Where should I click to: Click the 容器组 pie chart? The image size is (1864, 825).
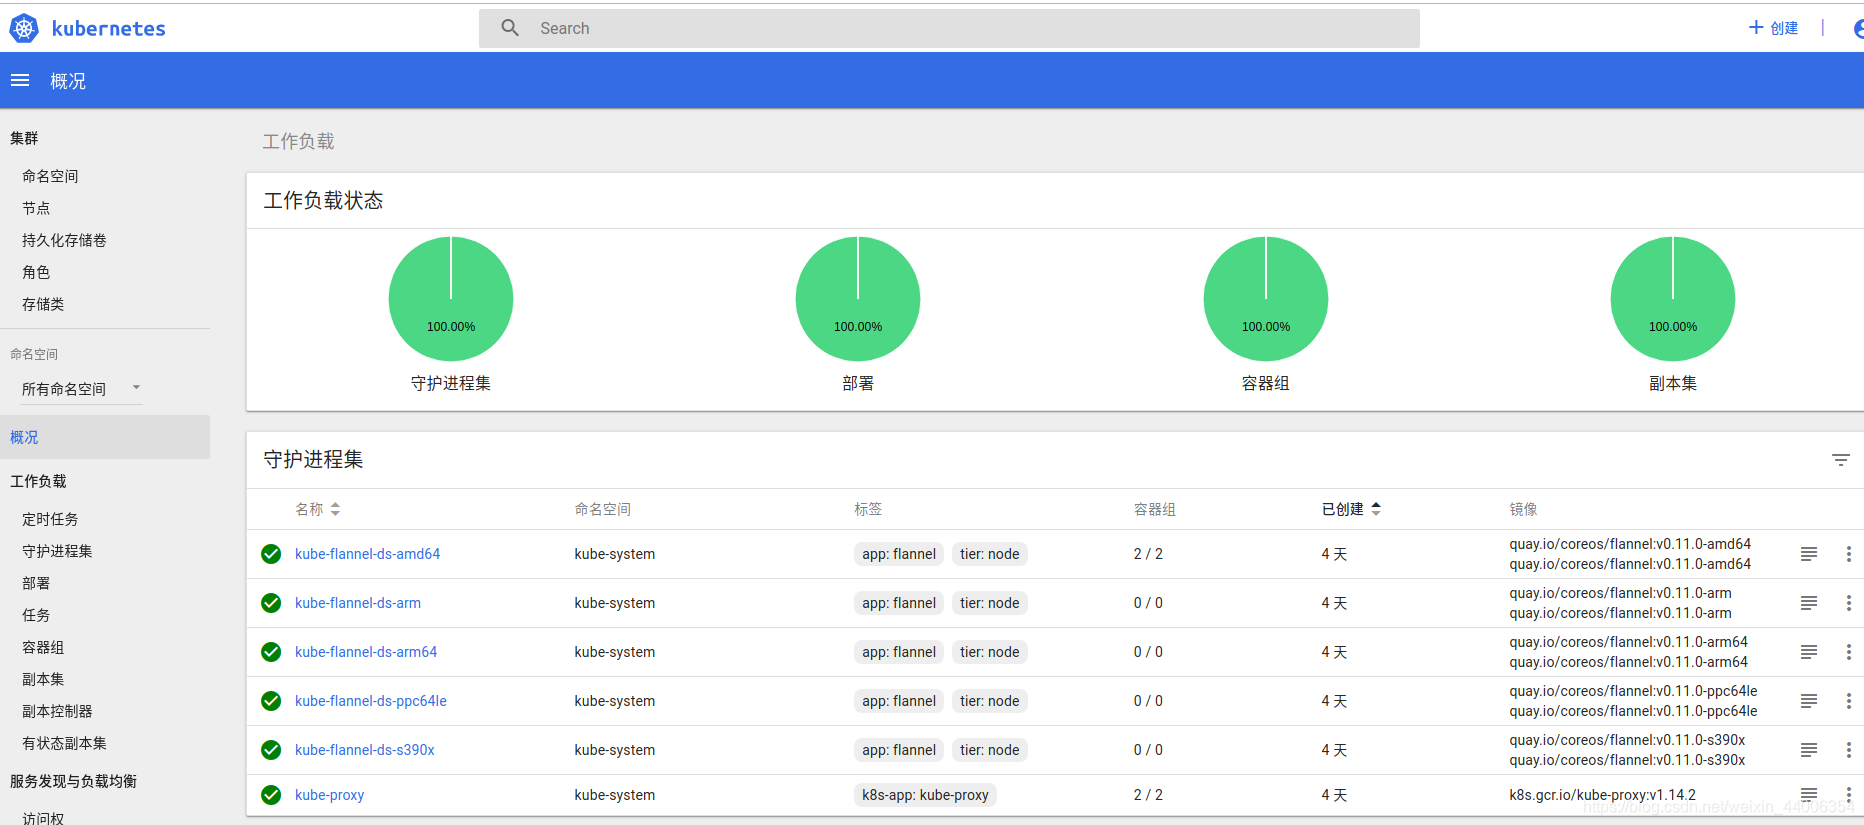tap(1266, 299)
